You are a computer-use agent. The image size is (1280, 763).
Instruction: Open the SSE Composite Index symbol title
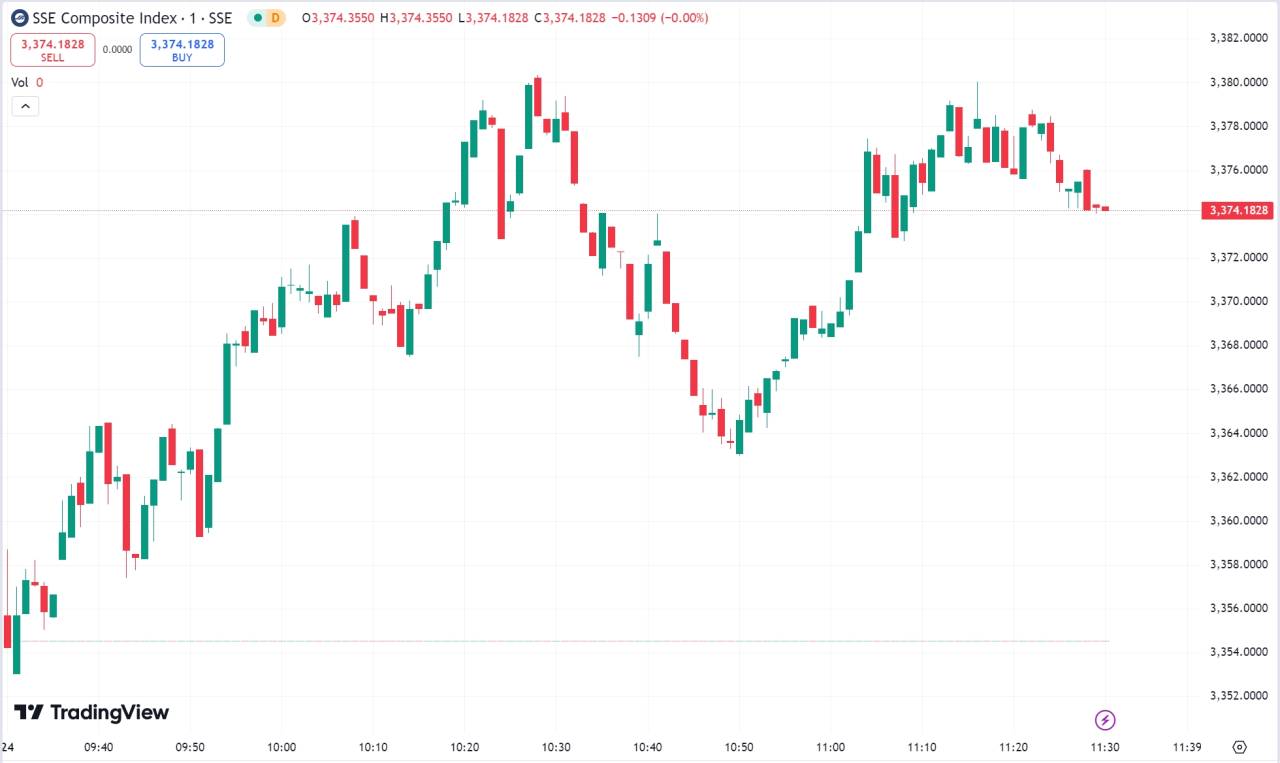[x=132, y=18]
